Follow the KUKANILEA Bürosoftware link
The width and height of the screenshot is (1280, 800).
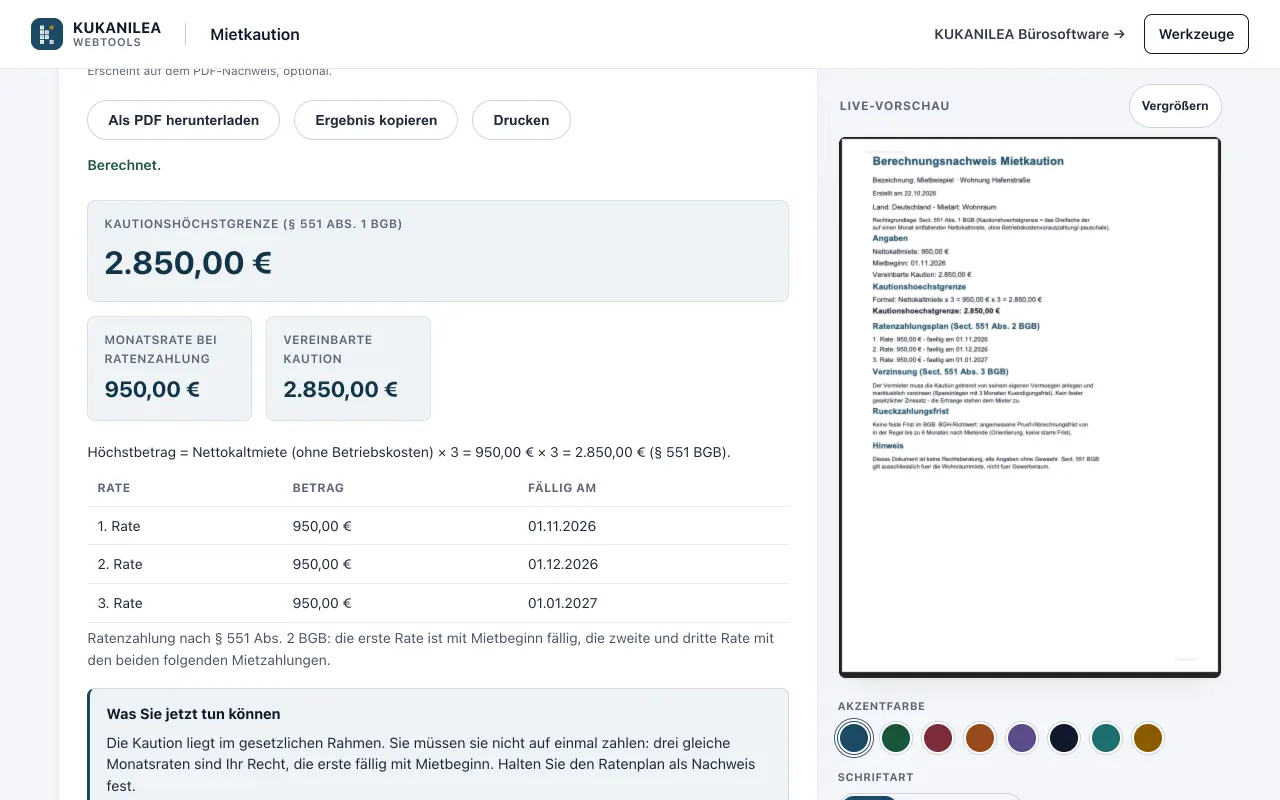pos(1029,34)
